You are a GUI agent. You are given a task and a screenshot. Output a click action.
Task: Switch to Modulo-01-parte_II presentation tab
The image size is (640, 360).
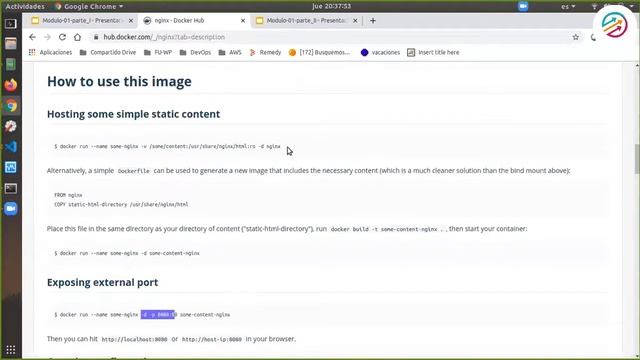tap(306, 20)
